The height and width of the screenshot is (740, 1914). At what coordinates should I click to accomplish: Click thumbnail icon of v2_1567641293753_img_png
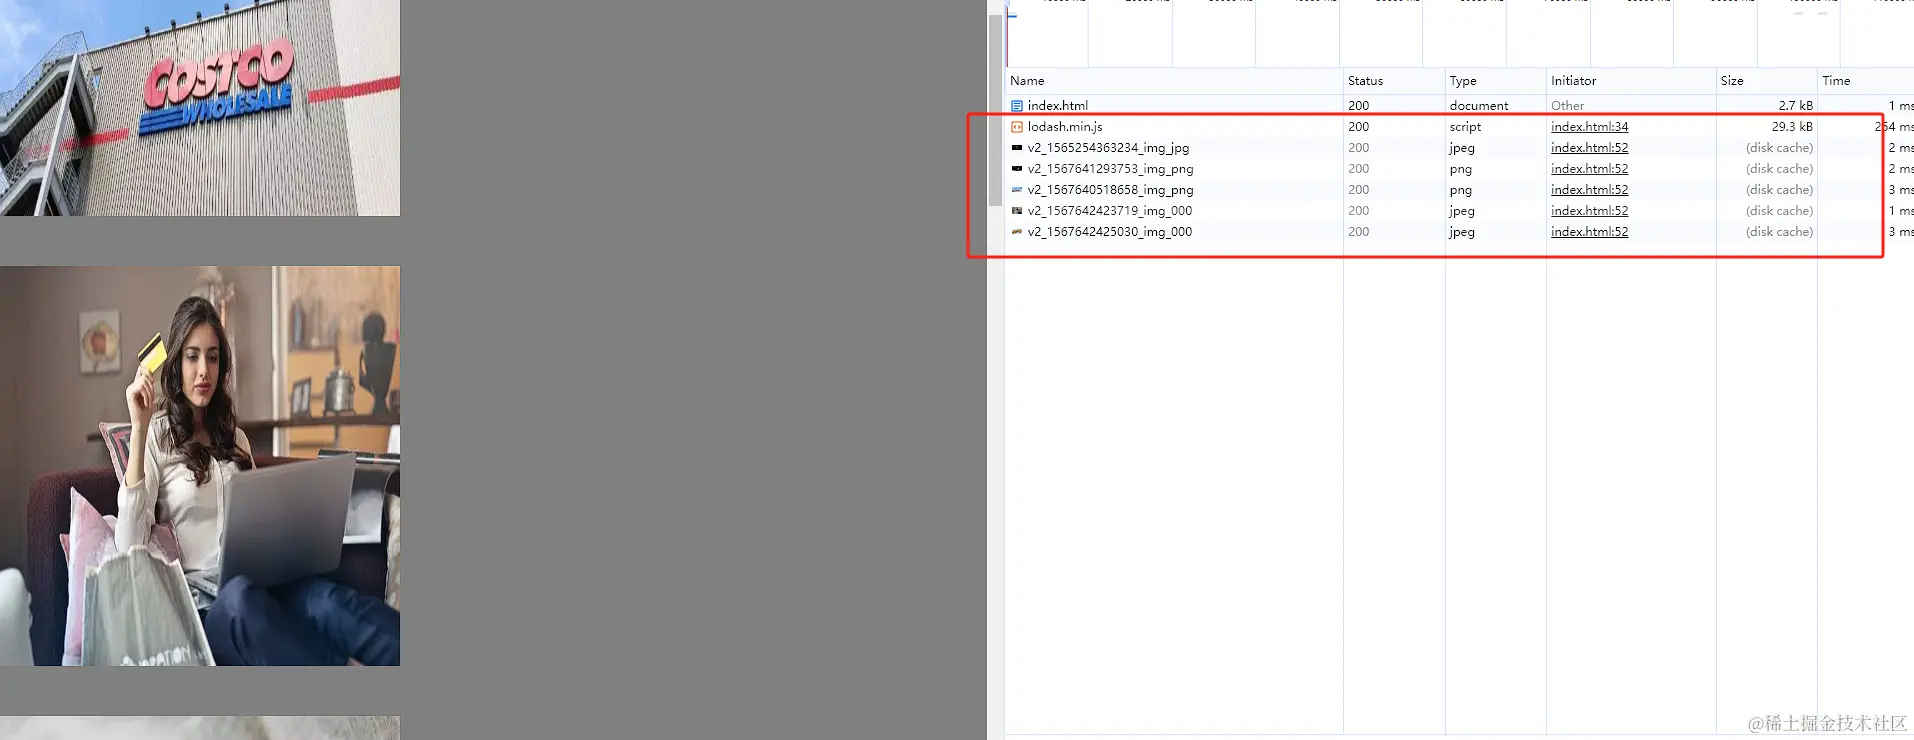pyautogui.click(x=1017, y=169)
